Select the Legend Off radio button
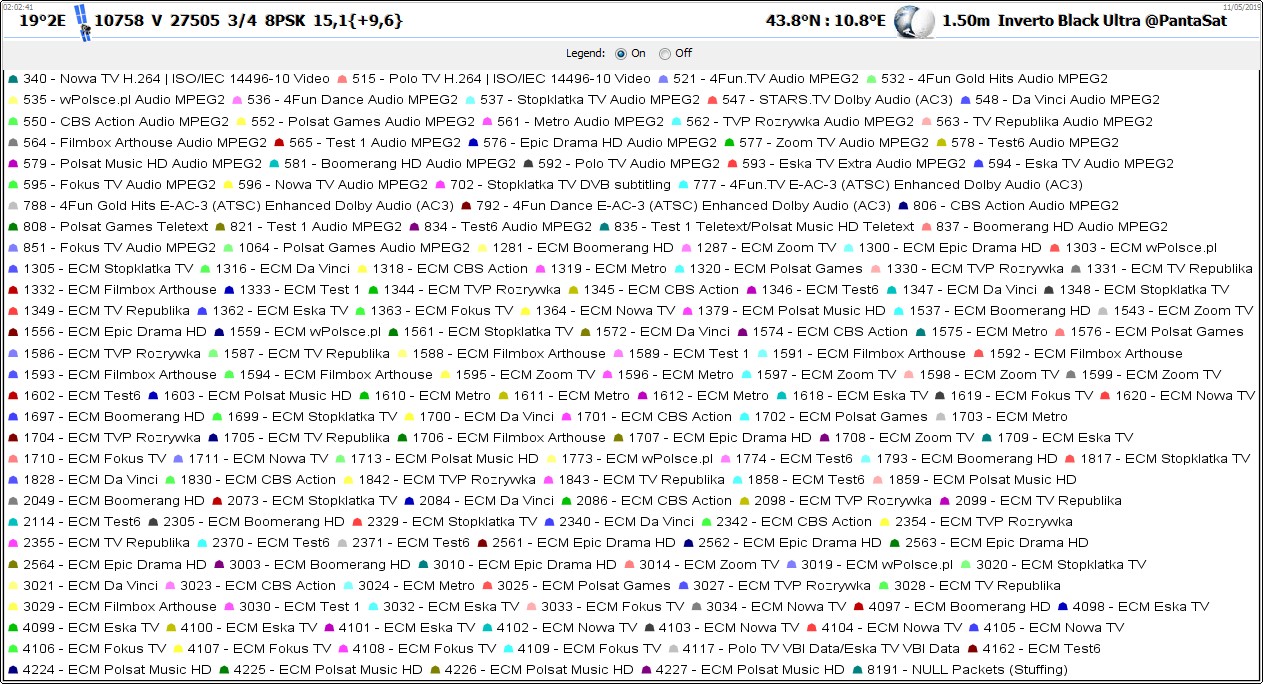Image resolution: width=1263 pixels, height=684 pixels. 665,53
